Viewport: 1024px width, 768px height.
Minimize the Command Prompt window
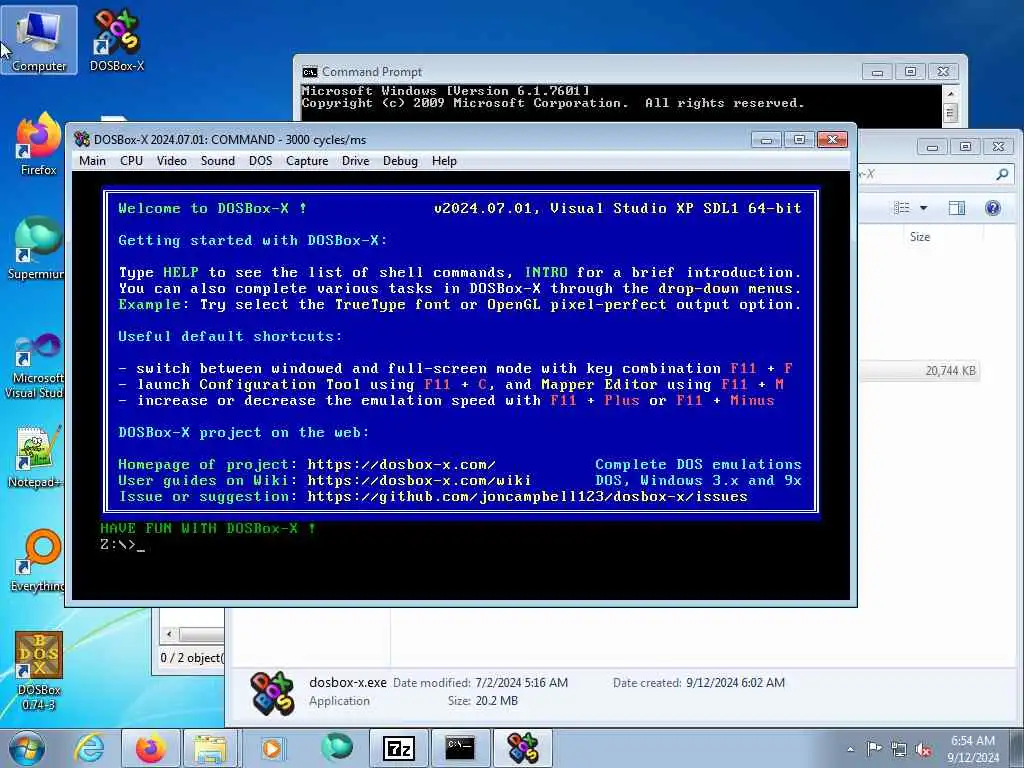[877, 72]
